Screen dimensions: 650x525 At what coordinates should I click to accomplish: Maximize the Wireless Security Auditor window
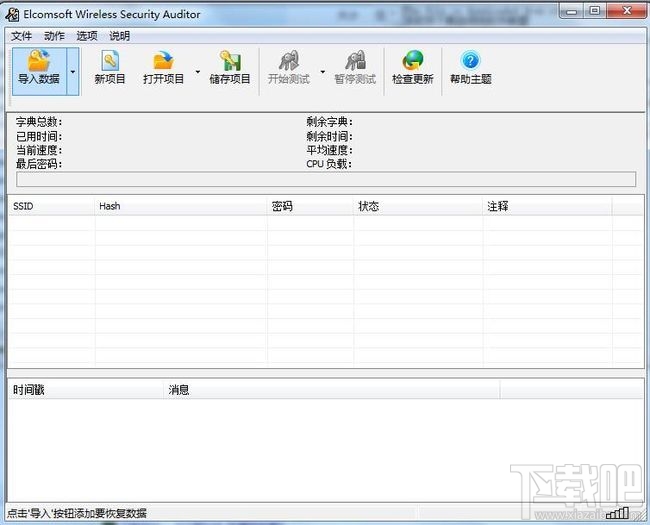(595, 11)
